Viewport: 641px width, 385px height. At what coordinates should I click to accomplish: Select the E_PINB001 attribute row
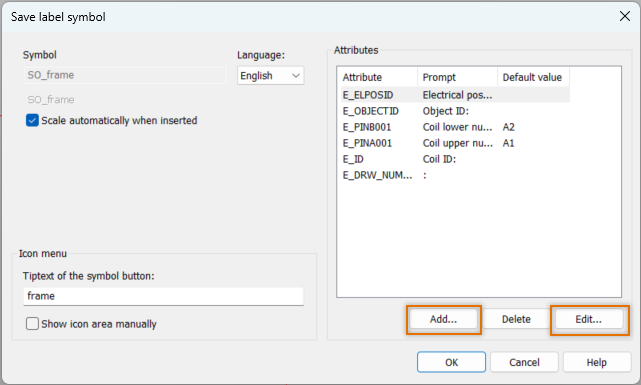pos(455,127)
